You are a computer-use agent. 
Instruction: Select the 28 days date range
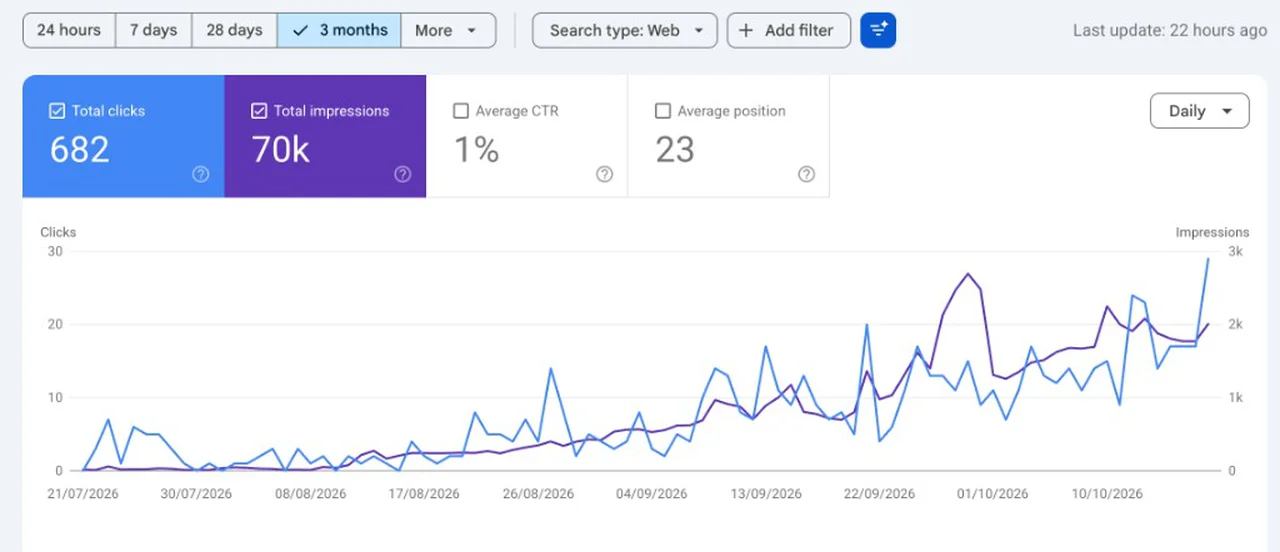(x=234, y=30)
